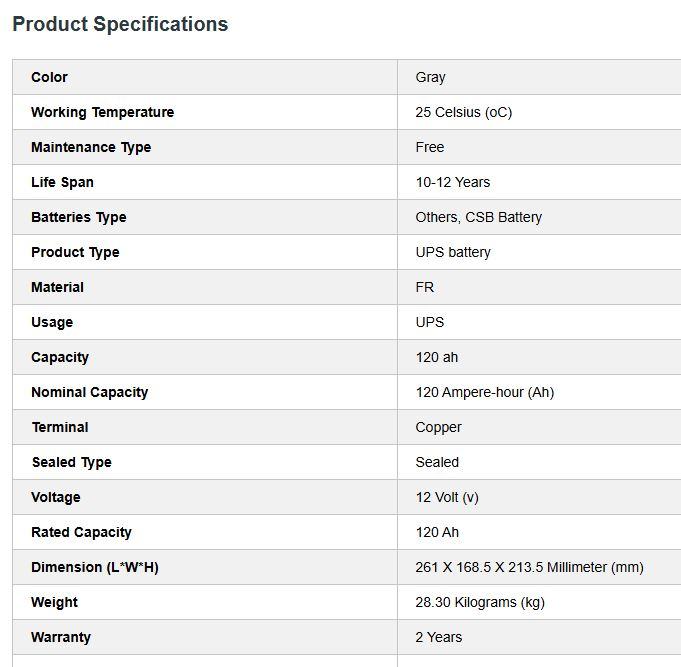Select the Batteries Type label

79,217
